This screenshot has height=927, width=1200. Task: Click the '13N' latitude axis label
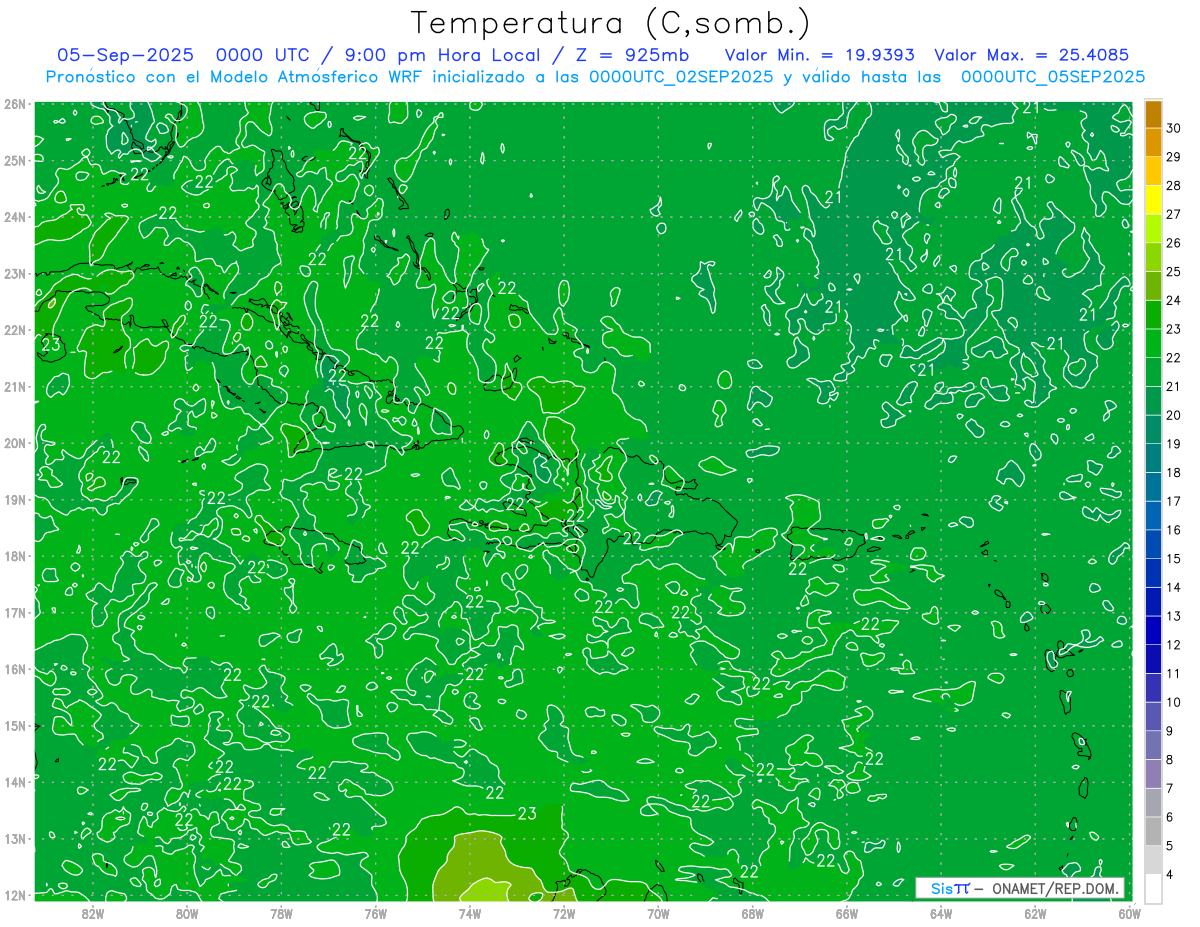click(x=14, y=838)
